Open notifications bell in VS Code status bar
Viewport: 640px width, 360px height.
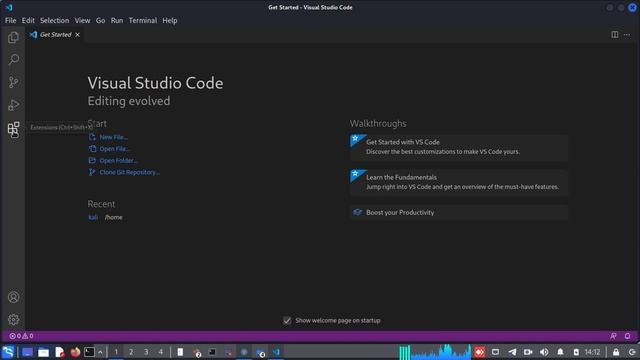click(627, 336)
